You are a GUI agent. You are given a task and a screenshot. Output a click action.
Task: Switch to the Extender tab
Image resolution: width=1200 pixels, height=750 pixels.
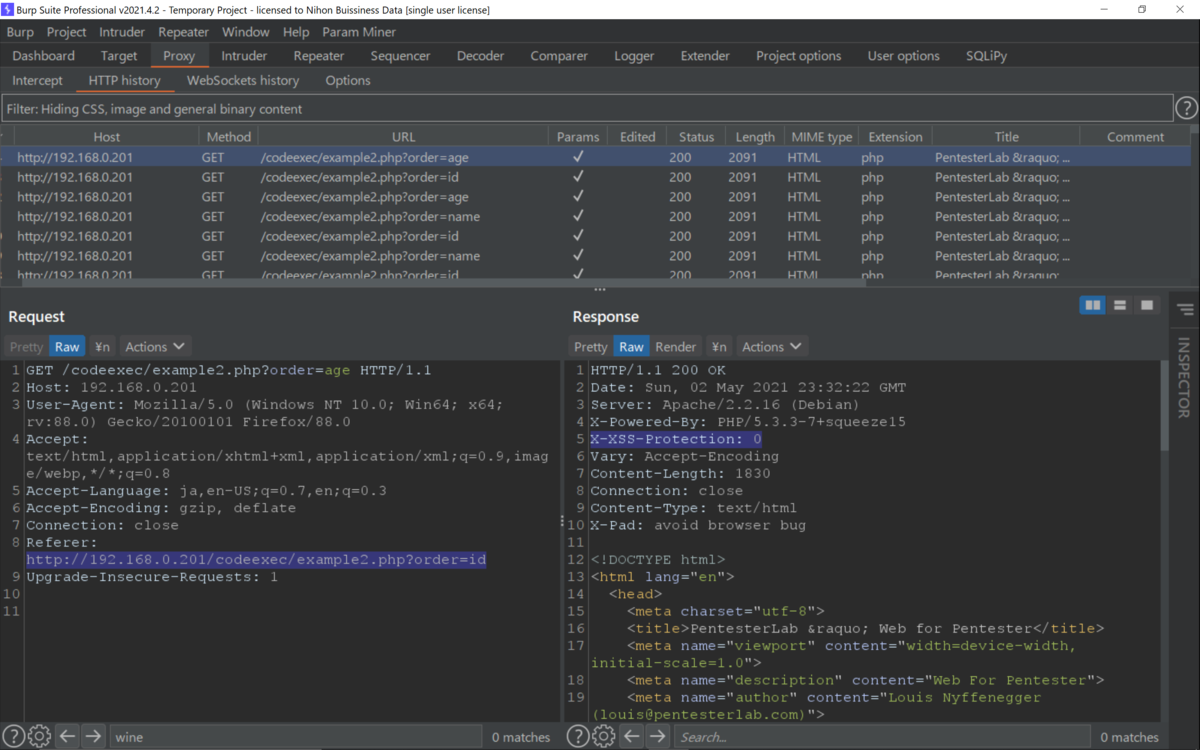(x=705, y=56)
